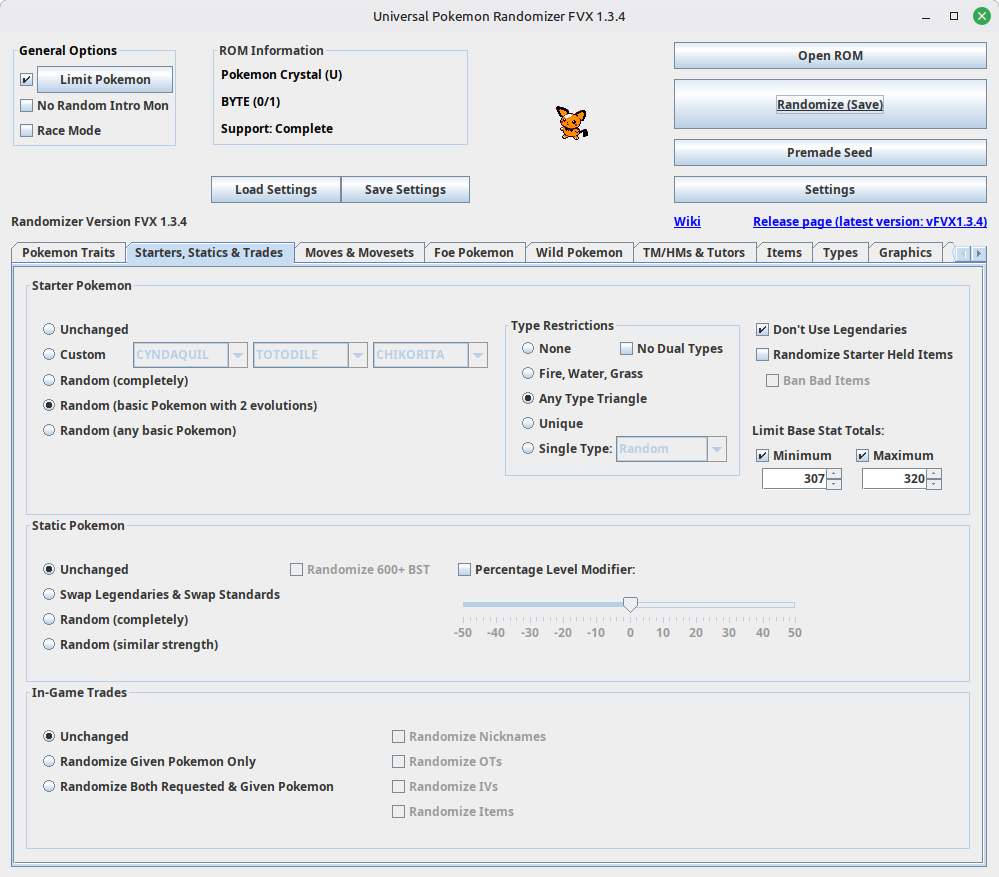Open the Single Type dropdown

coord(716,448)
